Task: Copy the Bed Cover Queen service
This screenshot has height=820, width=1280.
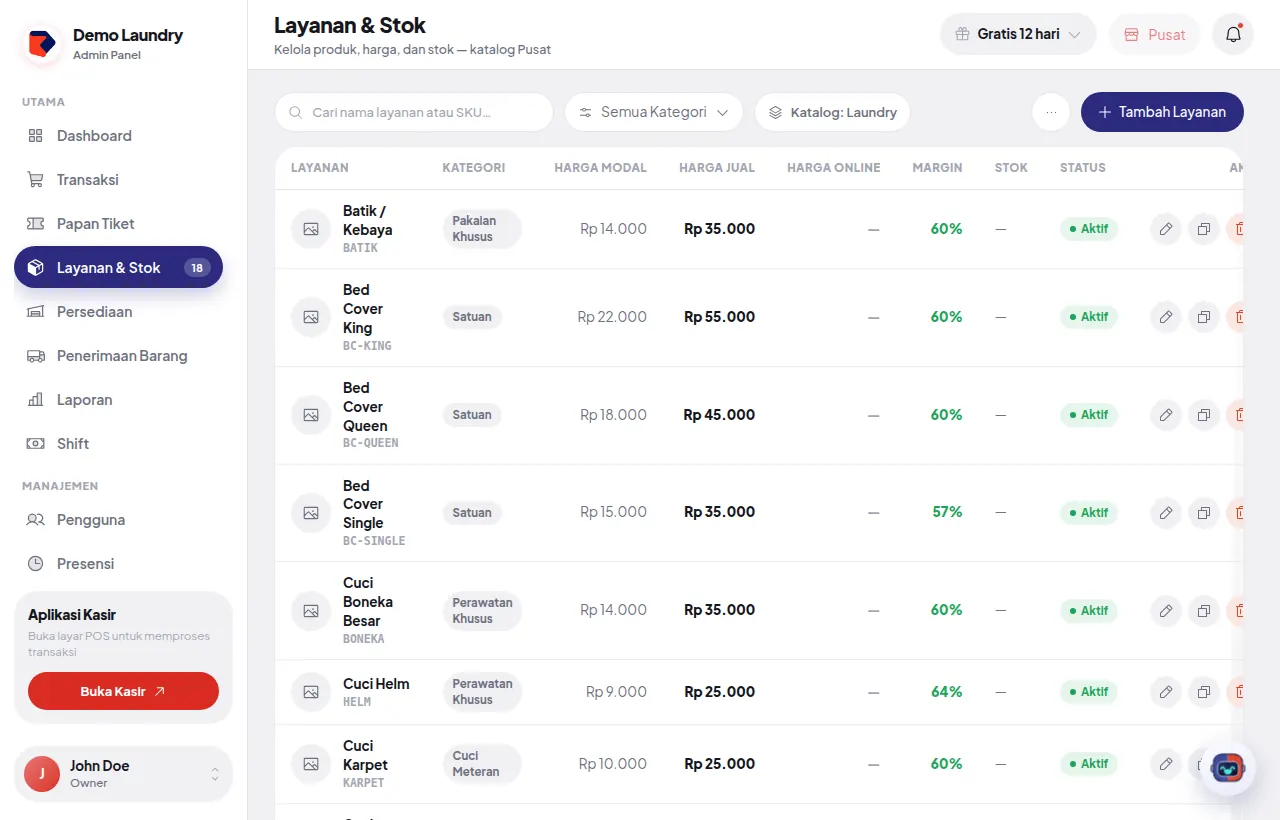Action: tap(1204, 415)
